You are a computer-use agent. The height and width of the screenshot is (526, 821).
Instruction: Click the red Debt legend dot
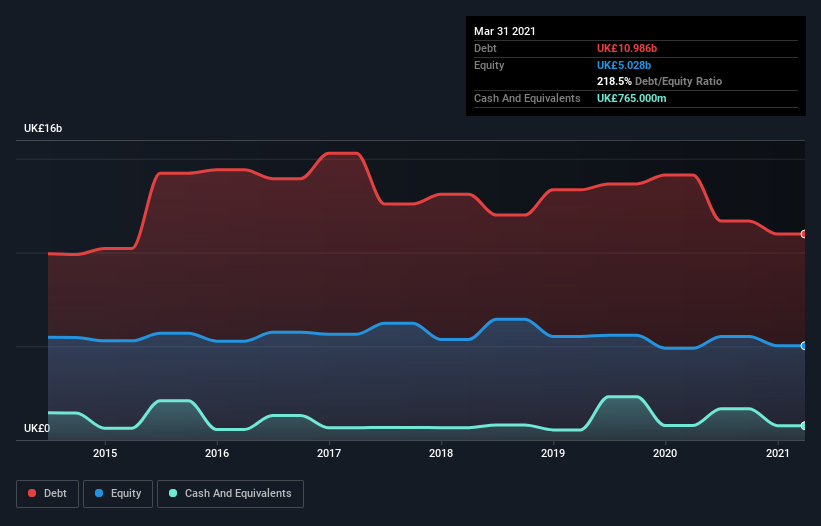32,493
